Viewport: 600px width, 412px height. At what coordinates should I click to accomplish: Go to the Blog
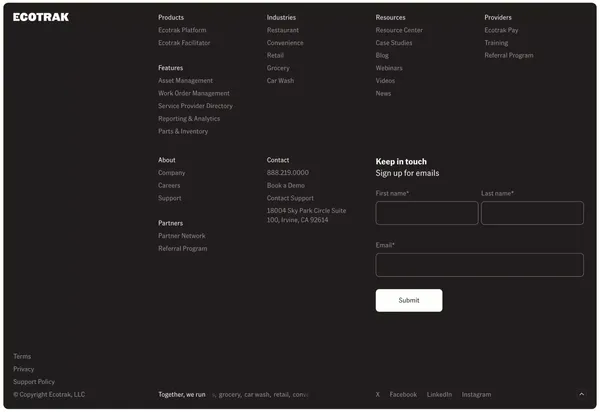(x=382, y=55)
